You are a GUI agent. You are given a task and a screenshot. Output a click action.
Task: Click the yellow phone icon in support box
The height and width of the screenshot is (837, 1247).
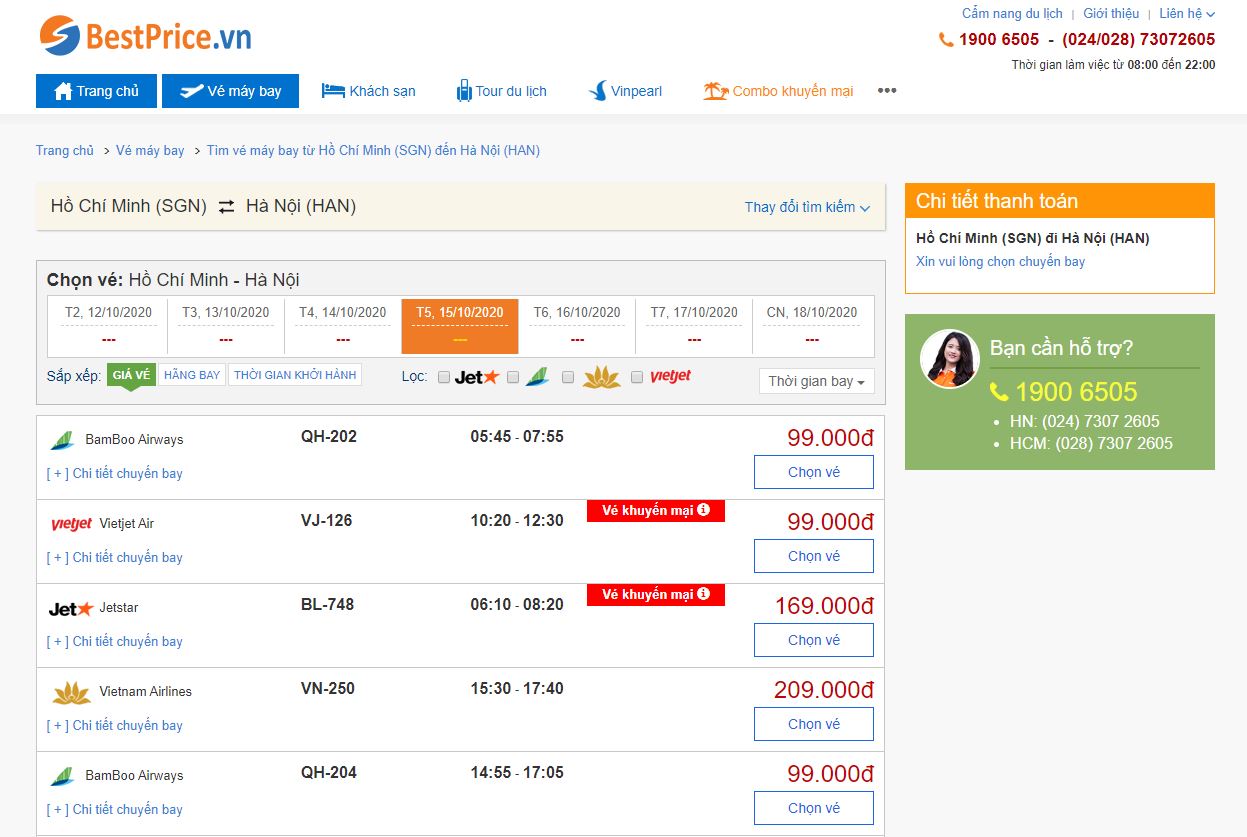(999, 392)
